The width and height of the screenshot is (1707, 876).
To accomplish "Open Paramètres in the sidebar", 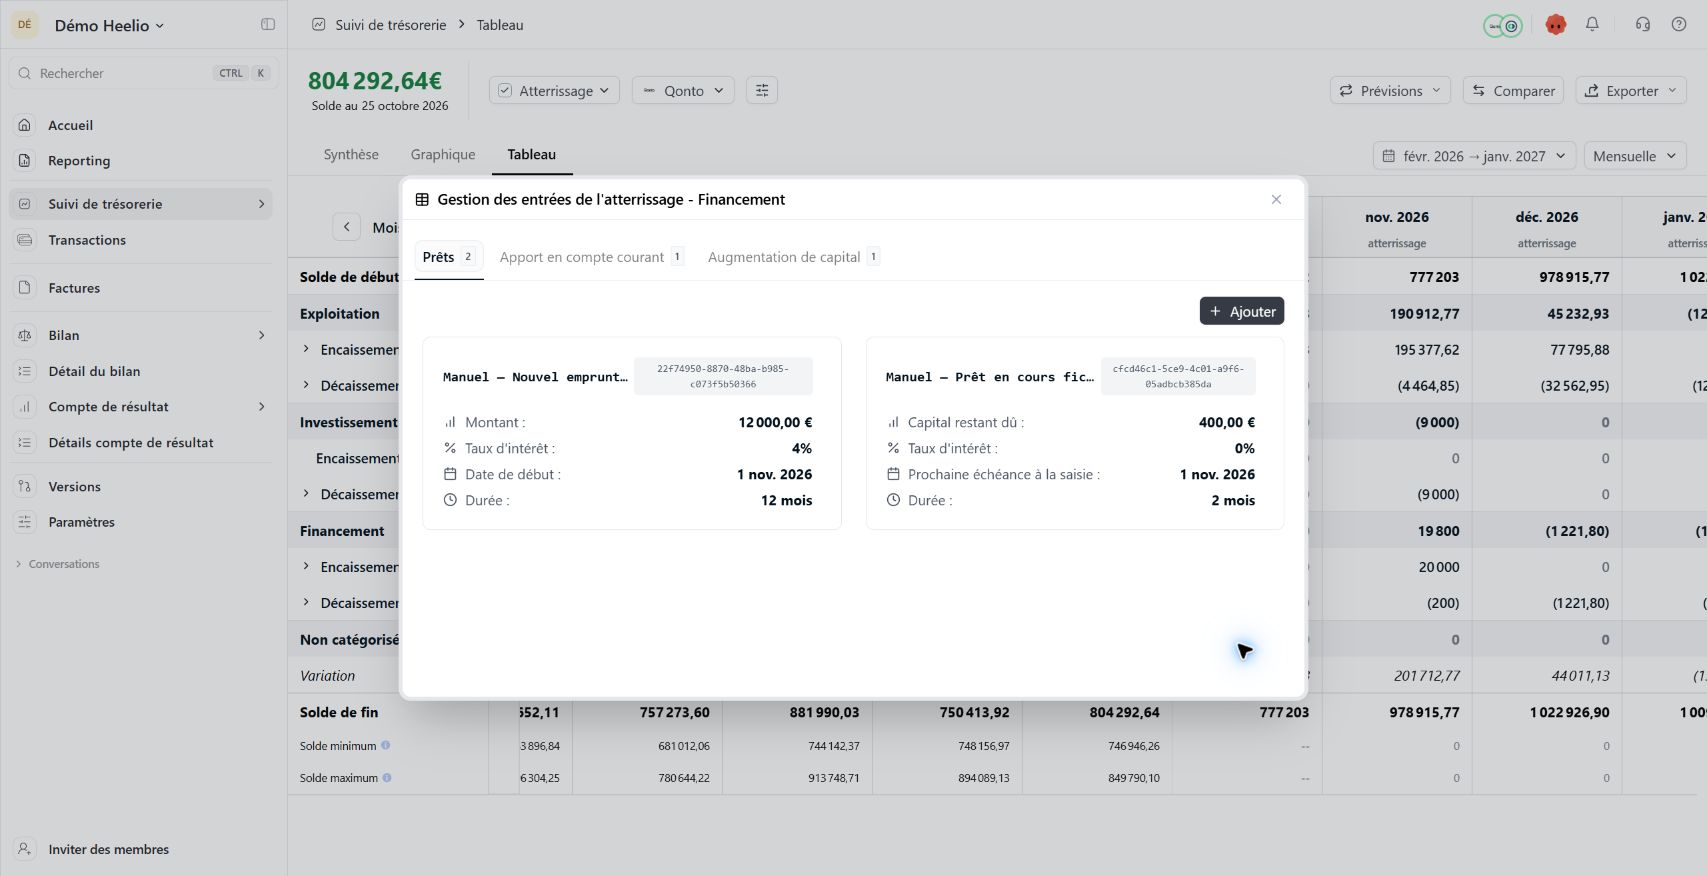I will pos(140,522).
